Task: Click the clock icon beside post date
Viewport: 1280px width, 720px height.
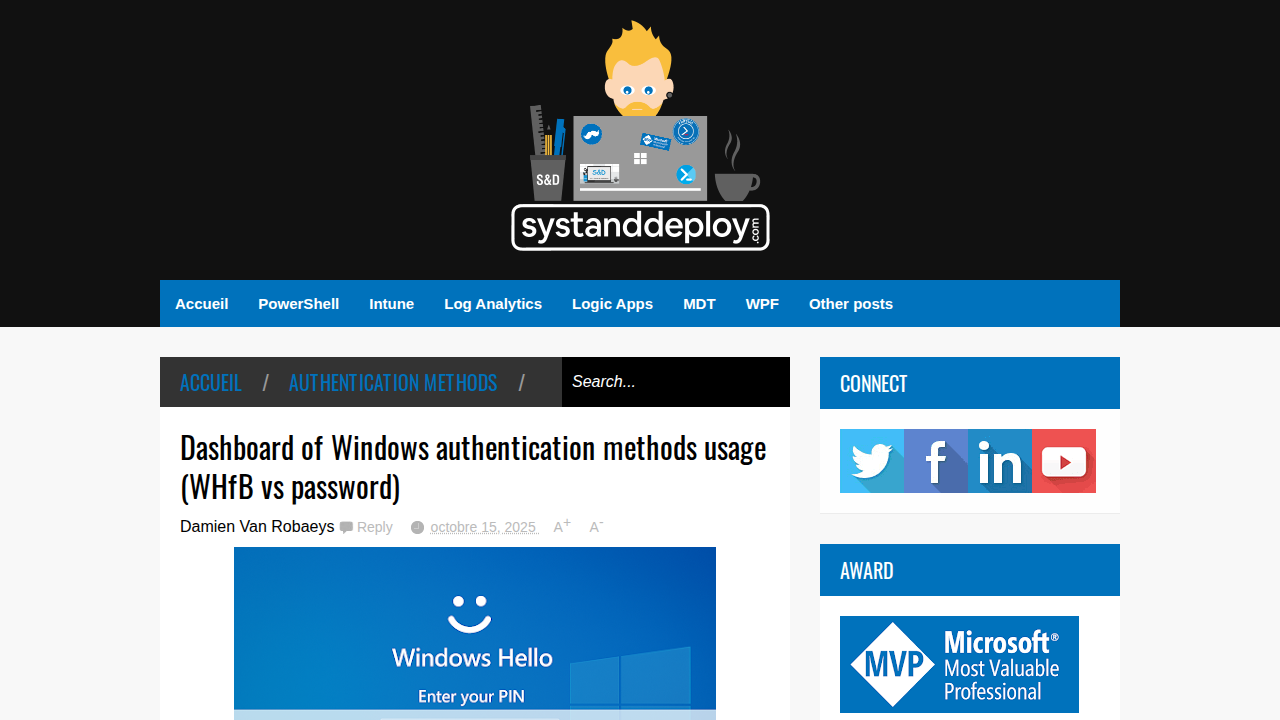Action: pyautogui.click(x=418, y=527)
